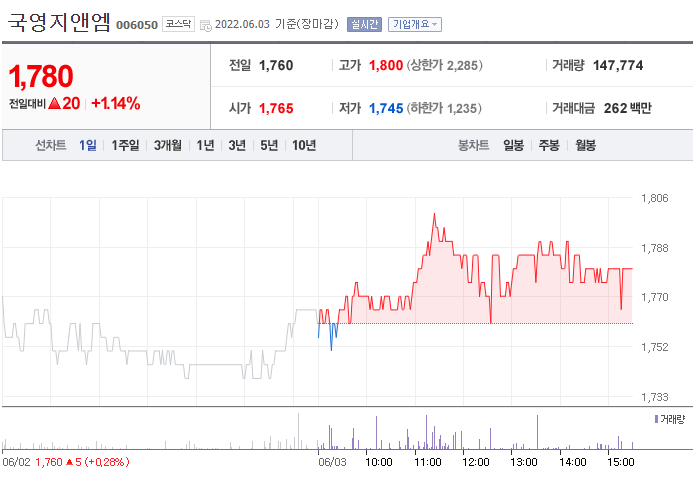Switch to the 주봉 candle chart
The width and height of the screenshot is (693, 479).
549,145
